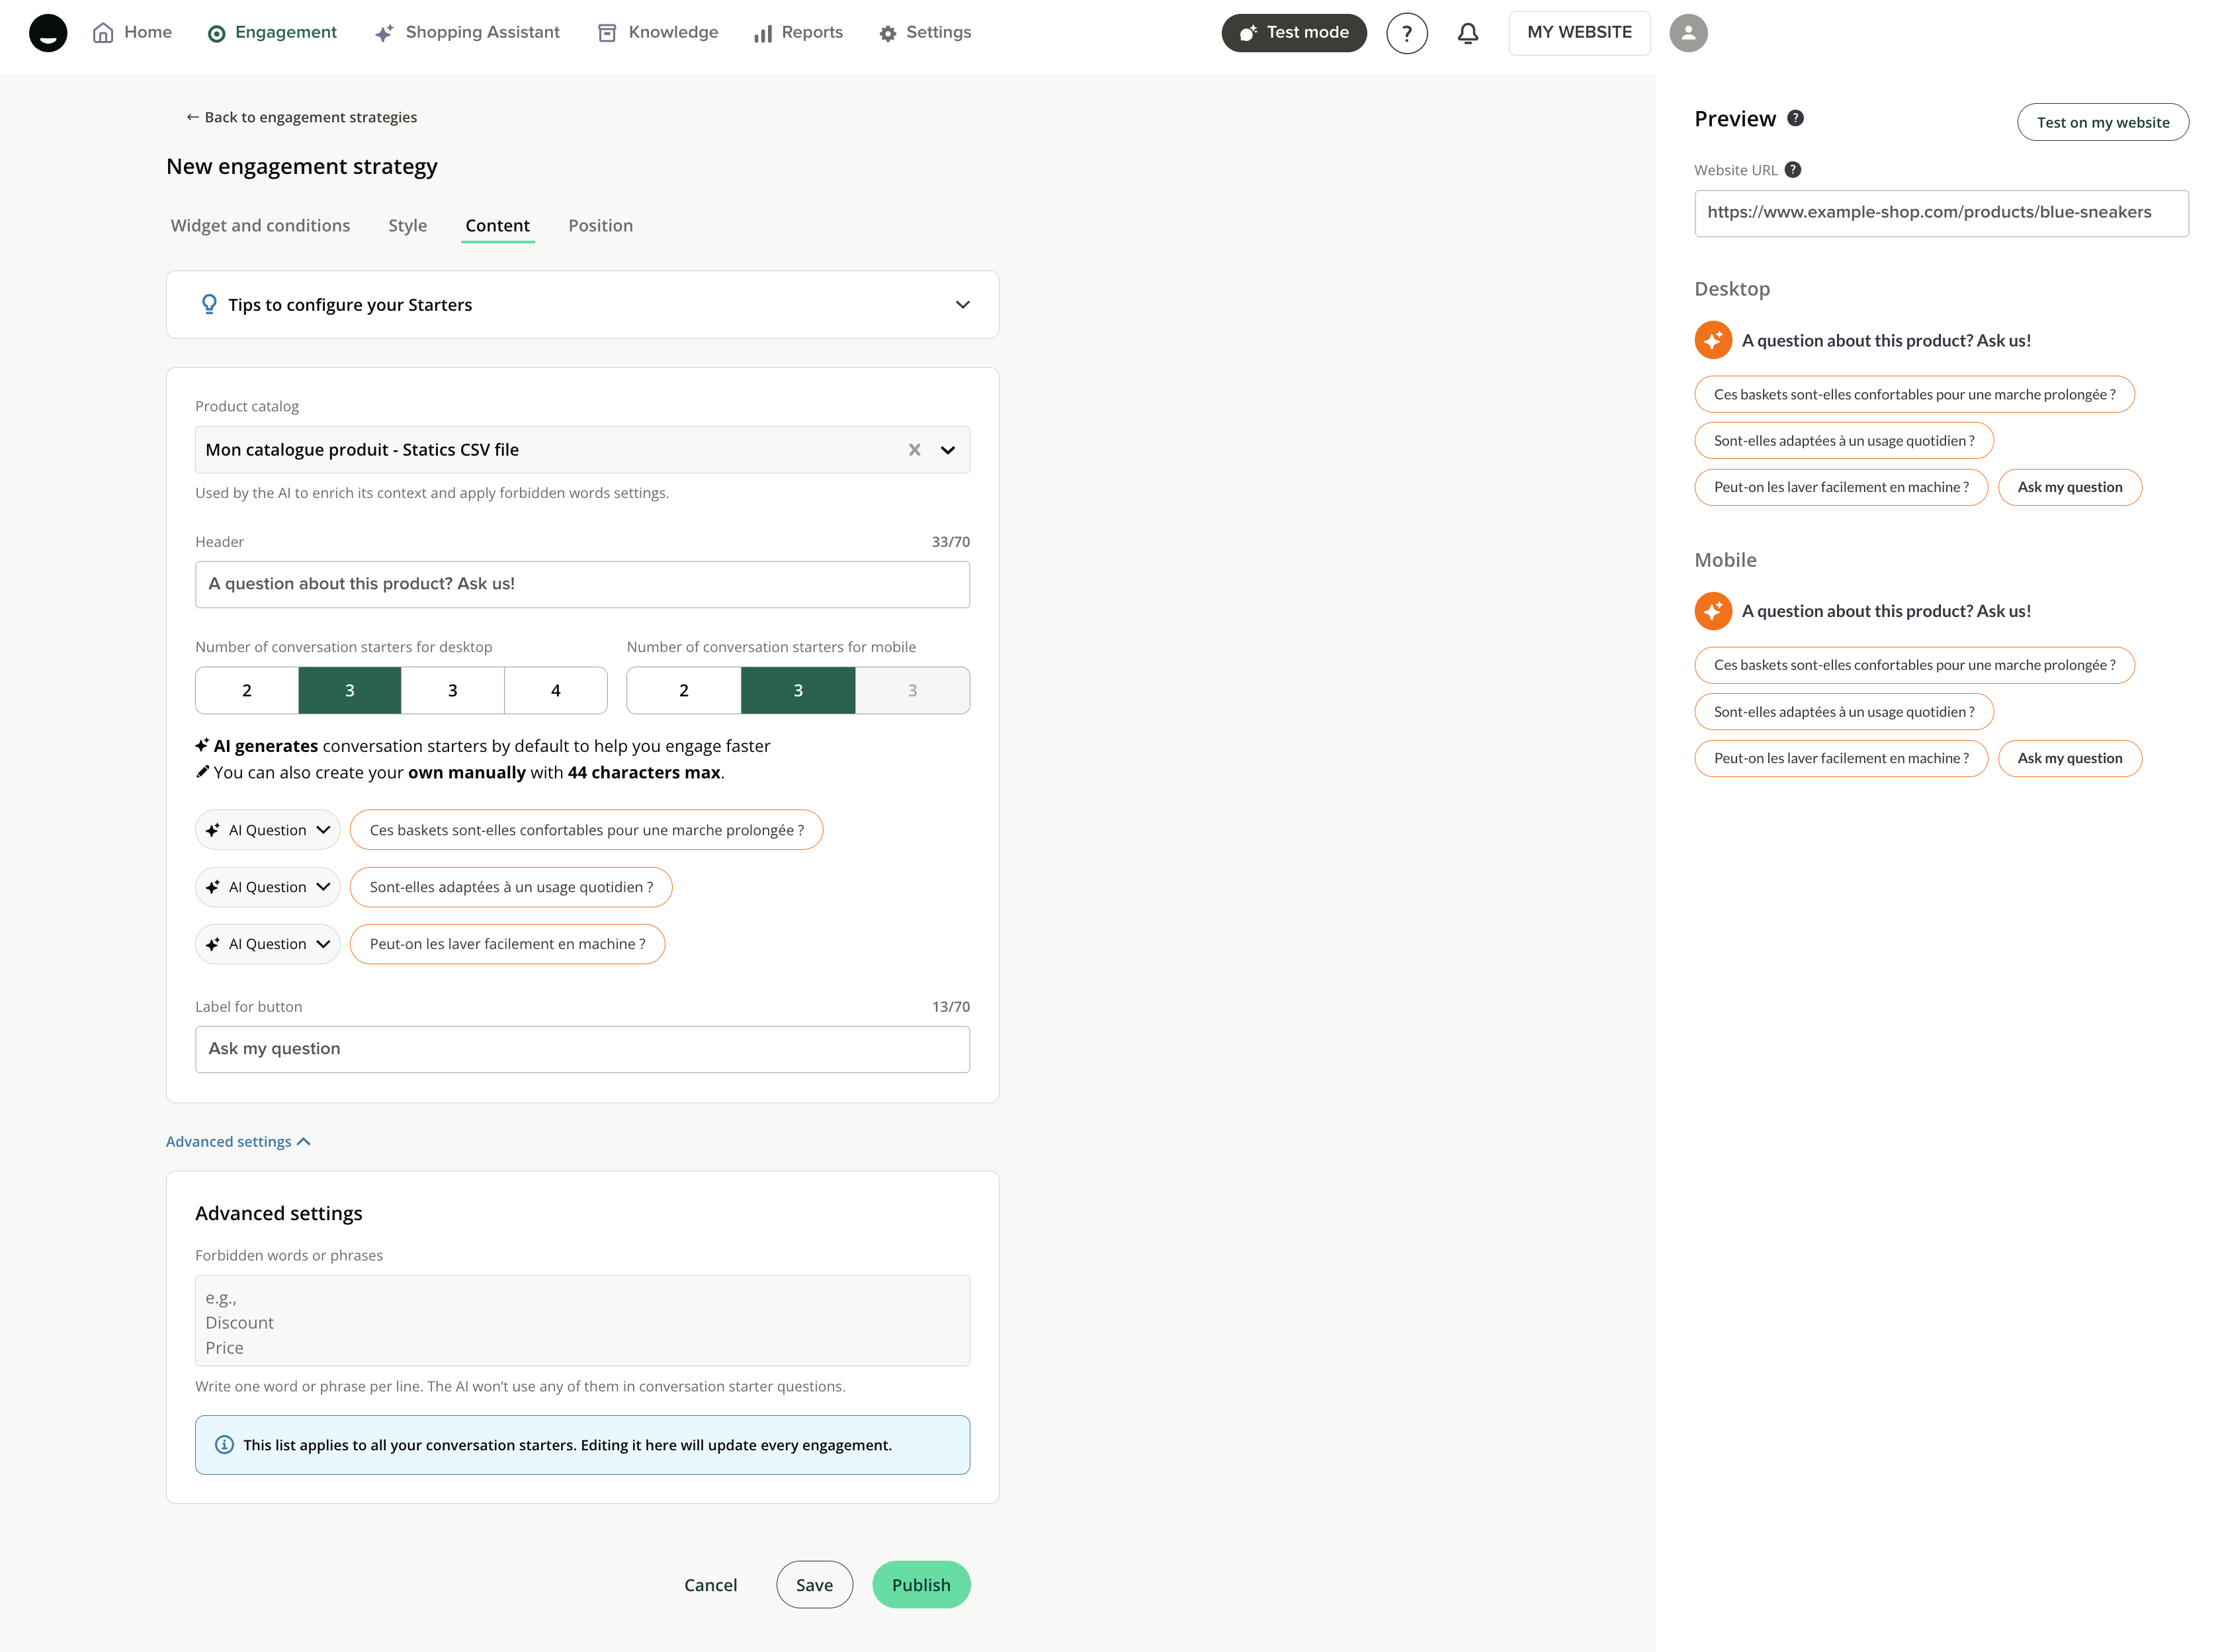Switch to the Widget and conditions tab
2220x1652 pixels.
pos(260,226)
